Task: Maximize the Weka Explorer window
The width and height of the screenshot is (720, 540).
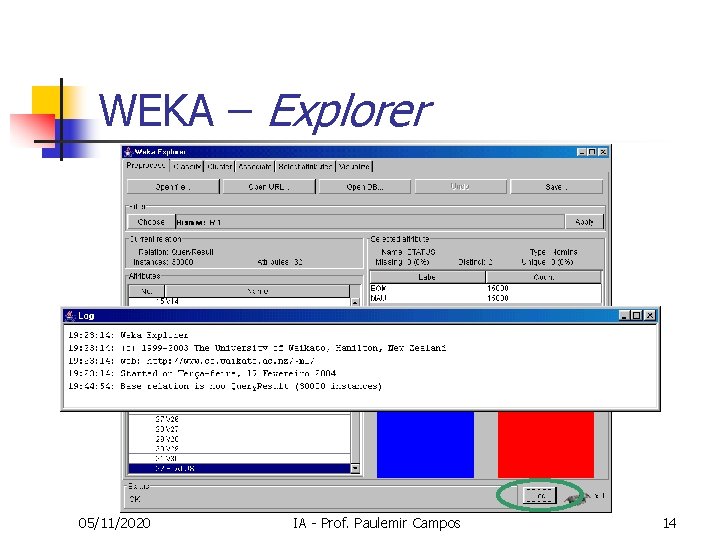Action: coord(592,152)
